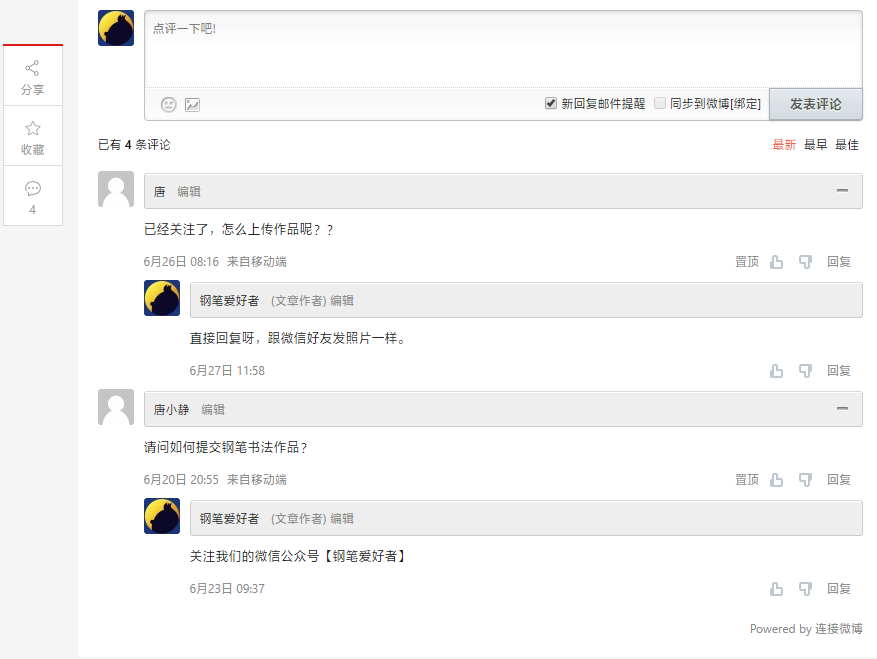Screen dimensions: 877x659
Task: Thumbs down 唐小静's comment
Action: coord(805,479)
